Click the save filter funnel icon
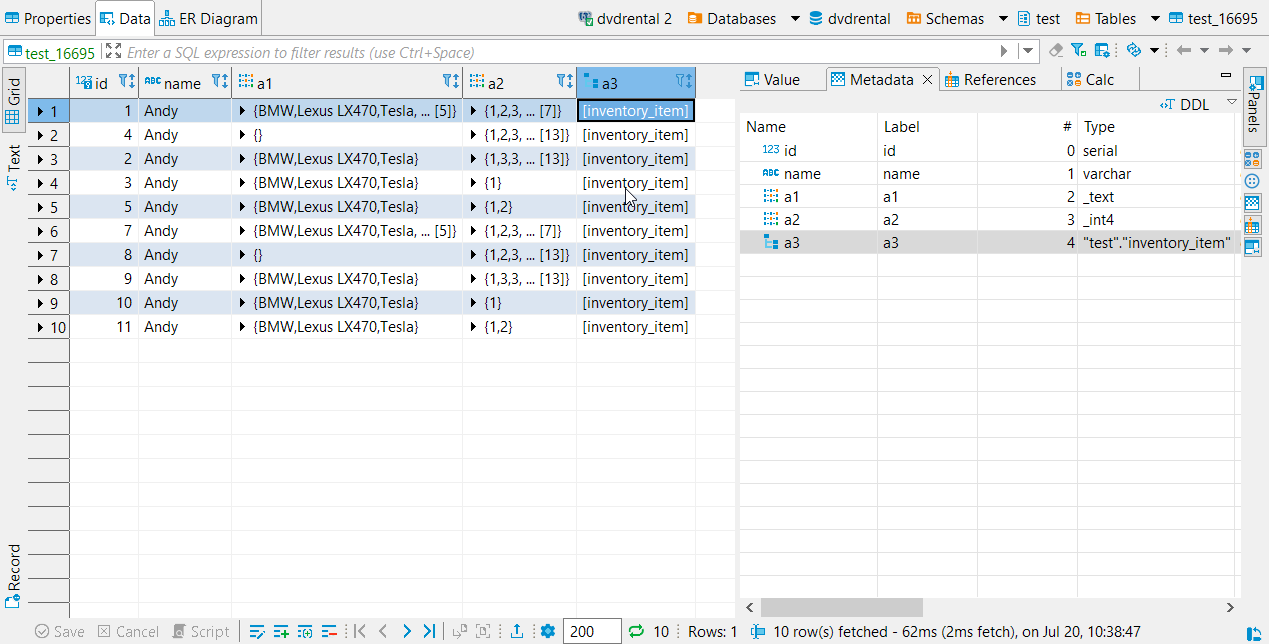The image size is (1269, 644). [1078, 50]
